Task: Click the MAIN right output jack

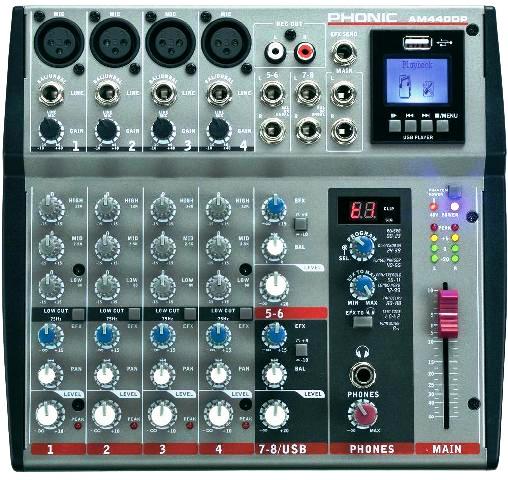Action: tap(343, 131)
